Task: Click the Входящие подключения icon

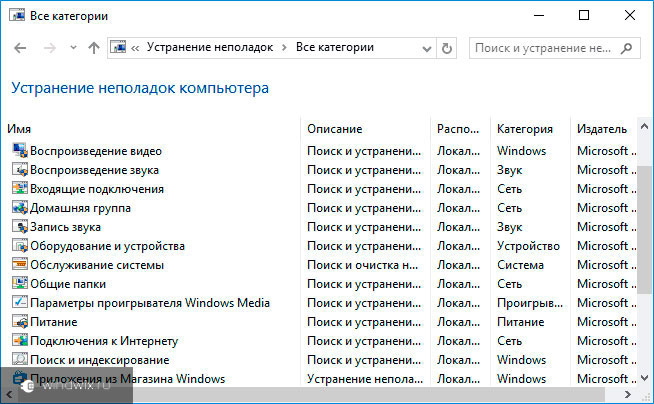Action: click(20, 188)
